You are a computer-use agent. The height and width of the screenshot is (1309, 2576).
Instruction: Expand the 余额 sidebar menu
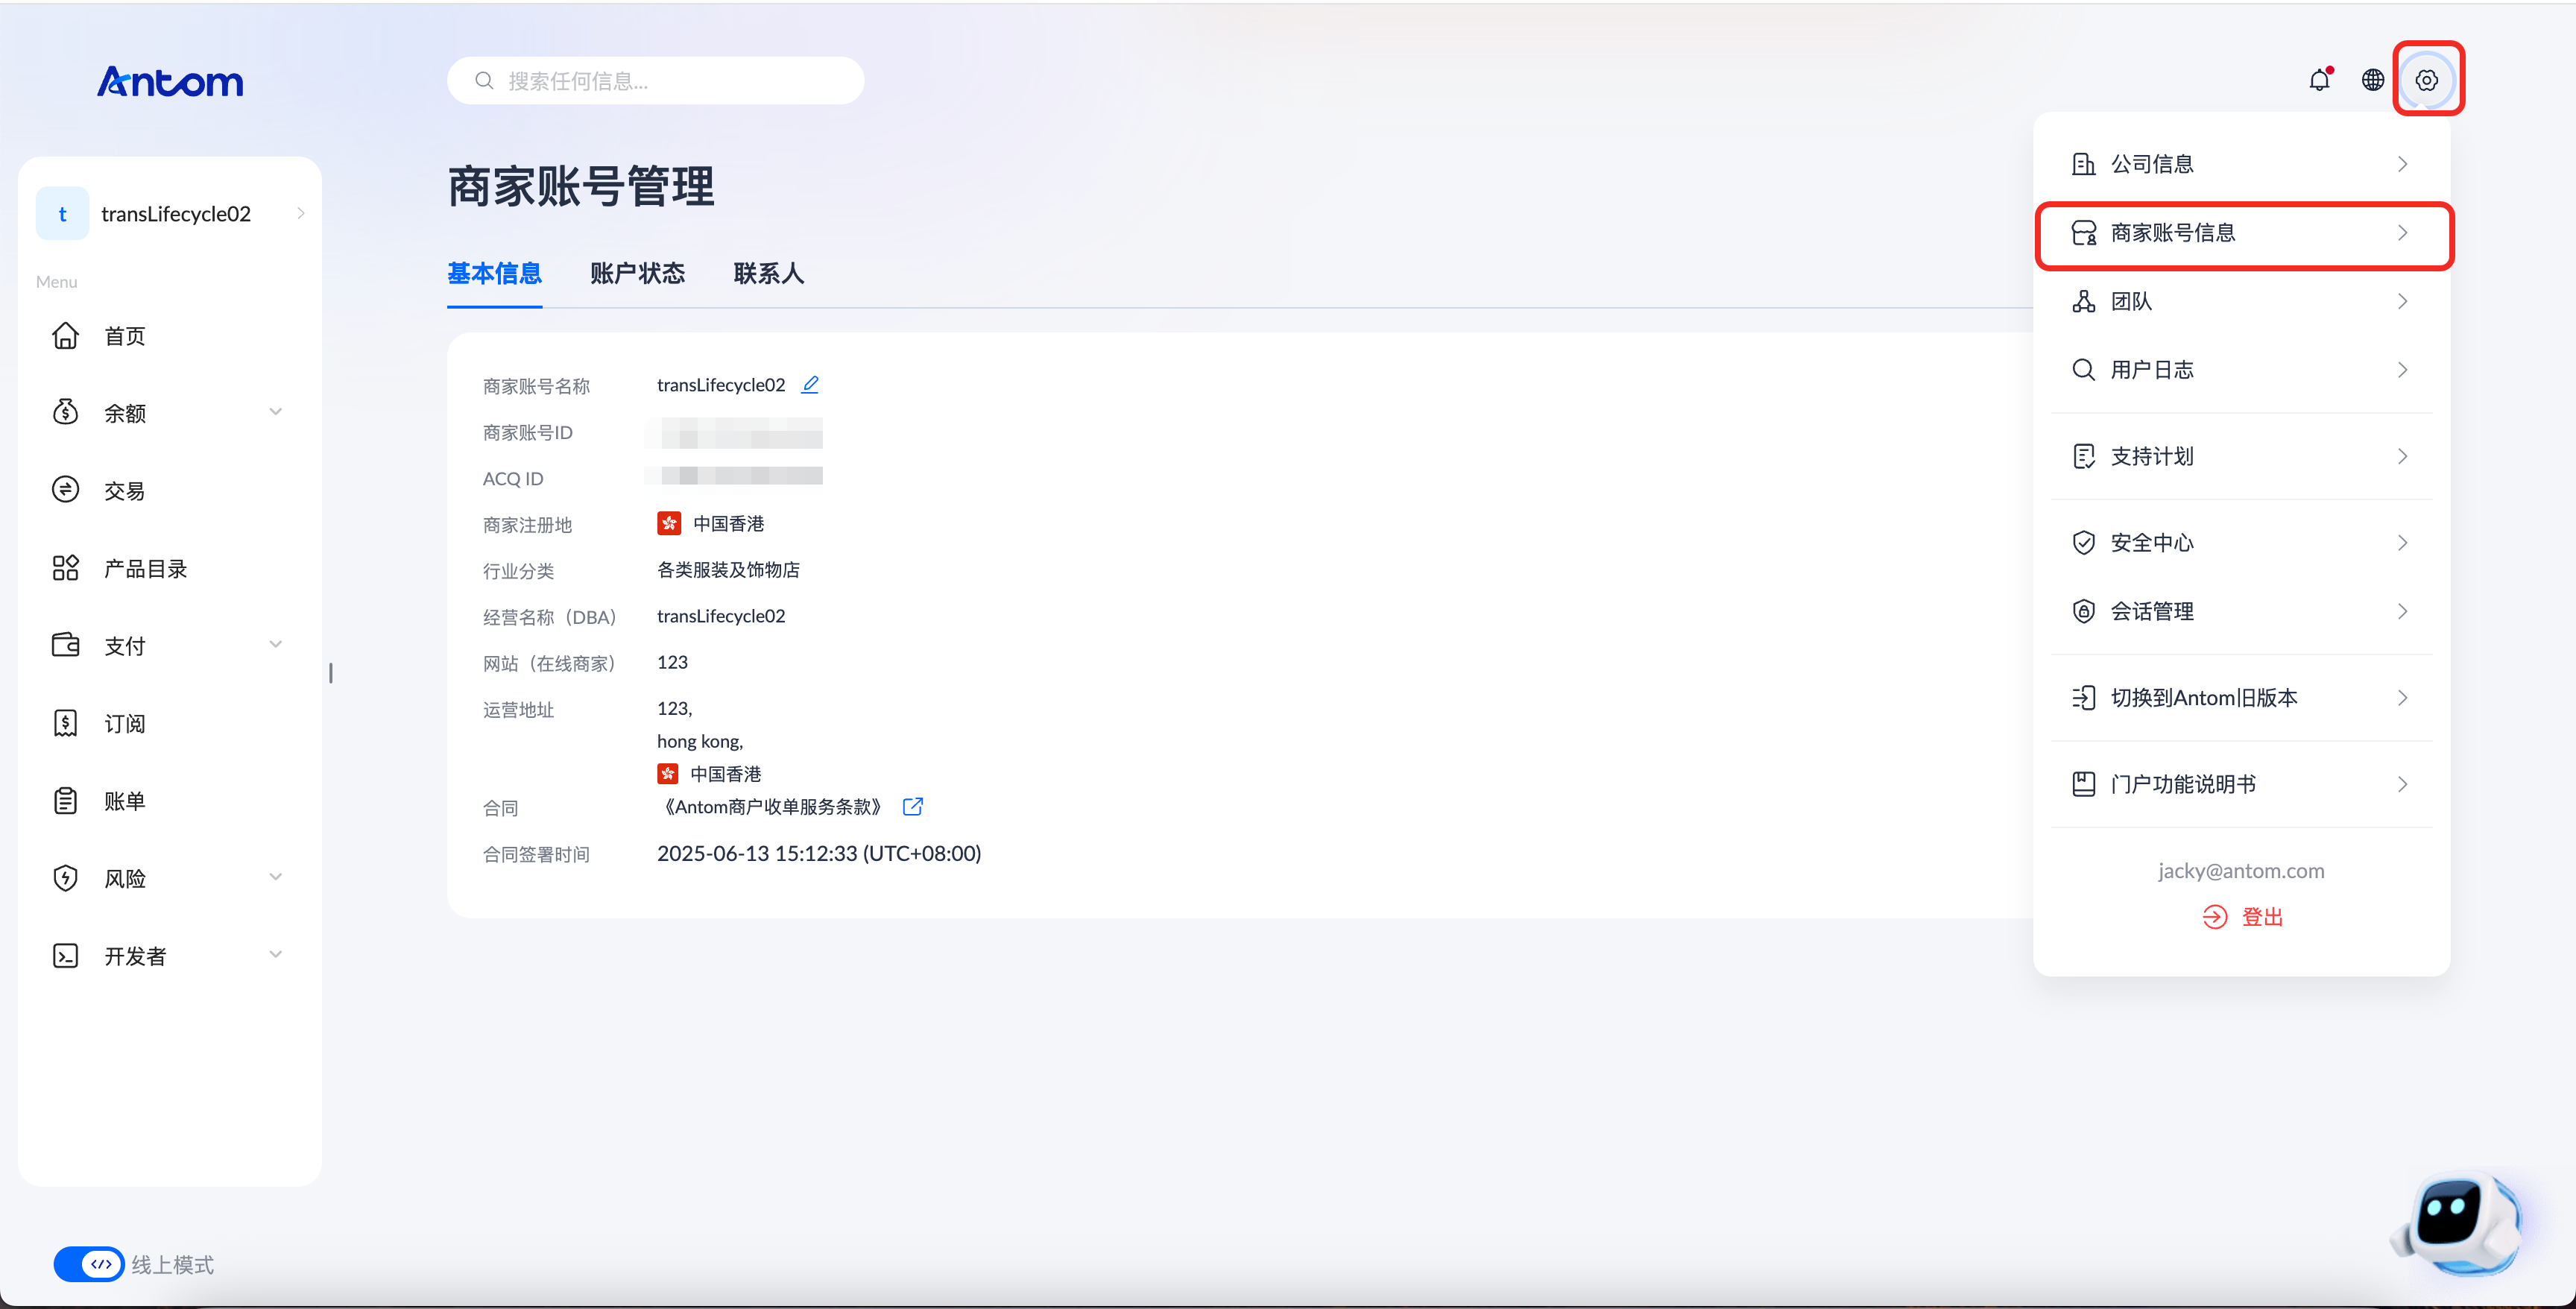(275, 412)
